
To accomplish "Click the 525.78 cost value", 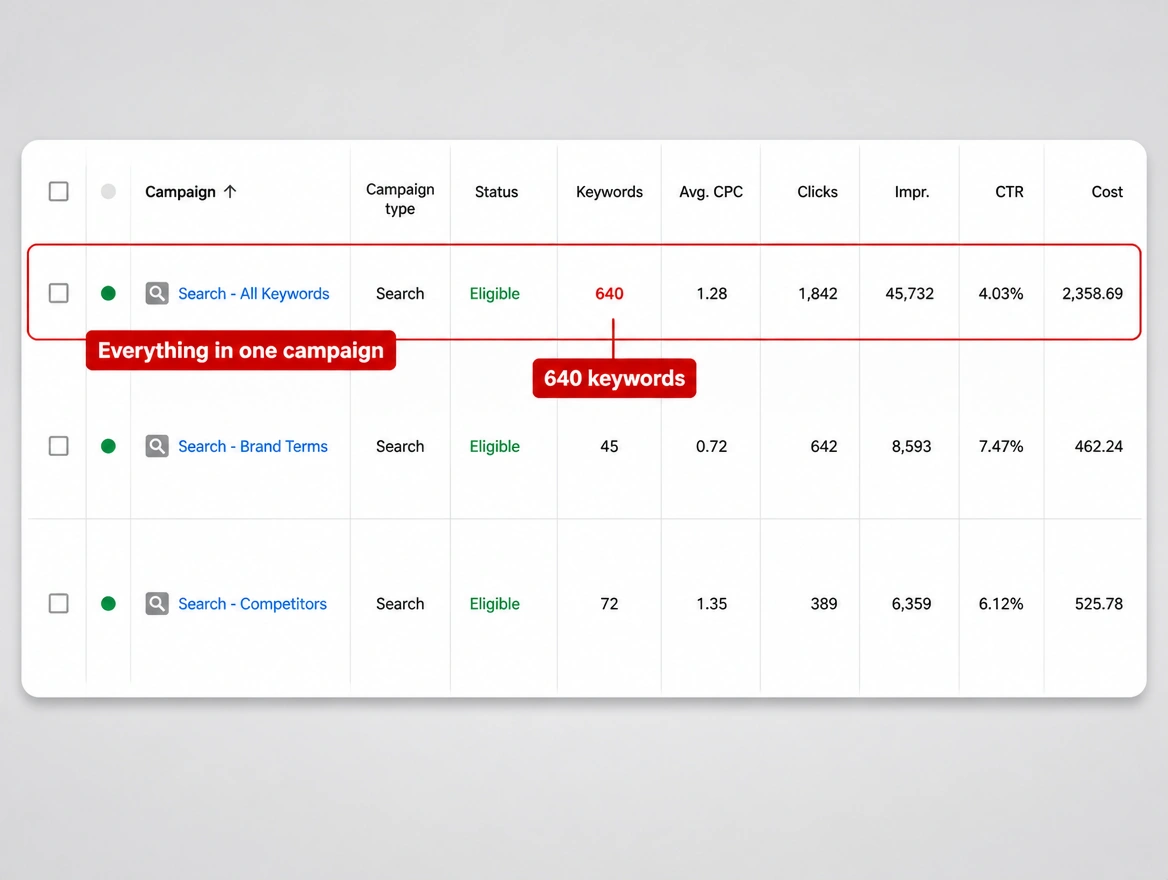I will 1099,604.
